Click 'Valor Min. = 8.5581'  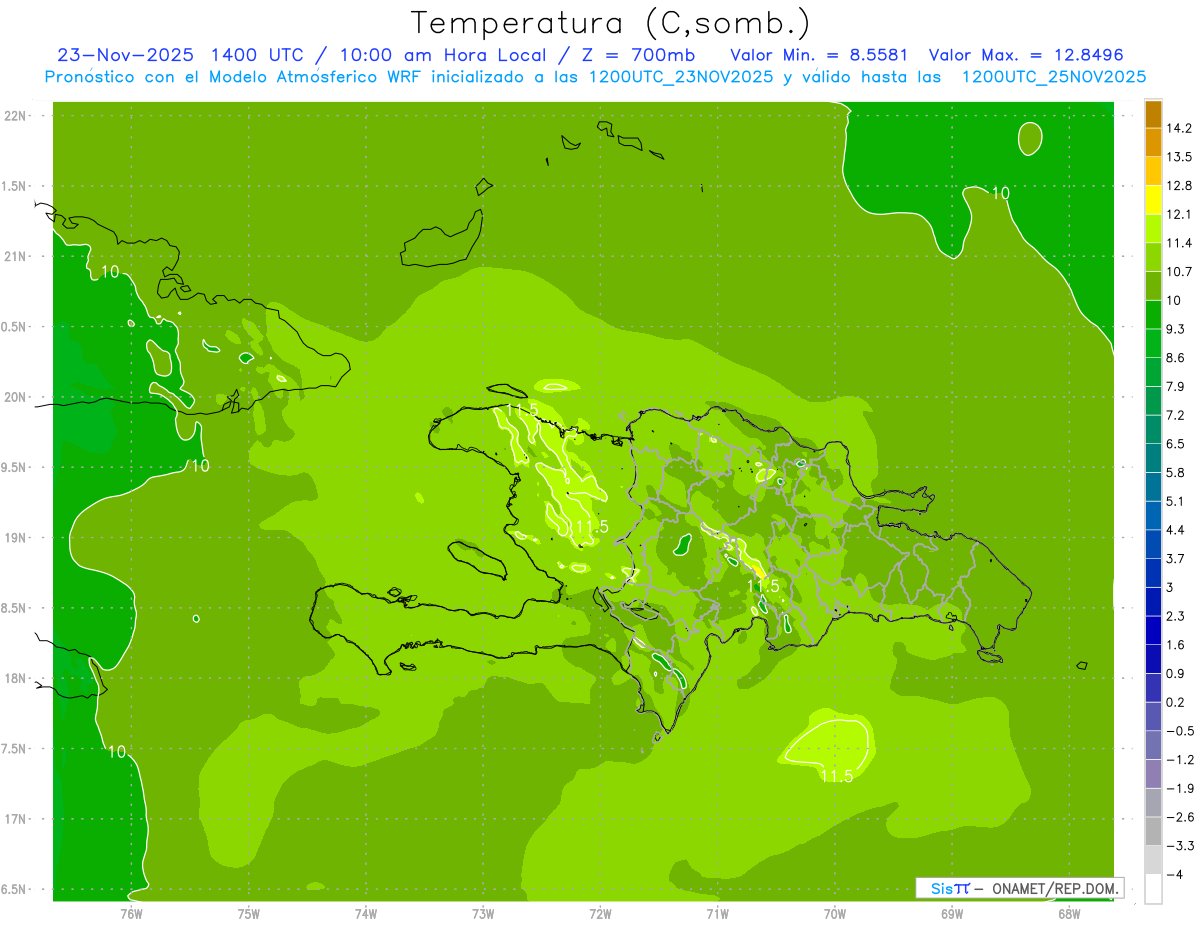coord(819,55)
